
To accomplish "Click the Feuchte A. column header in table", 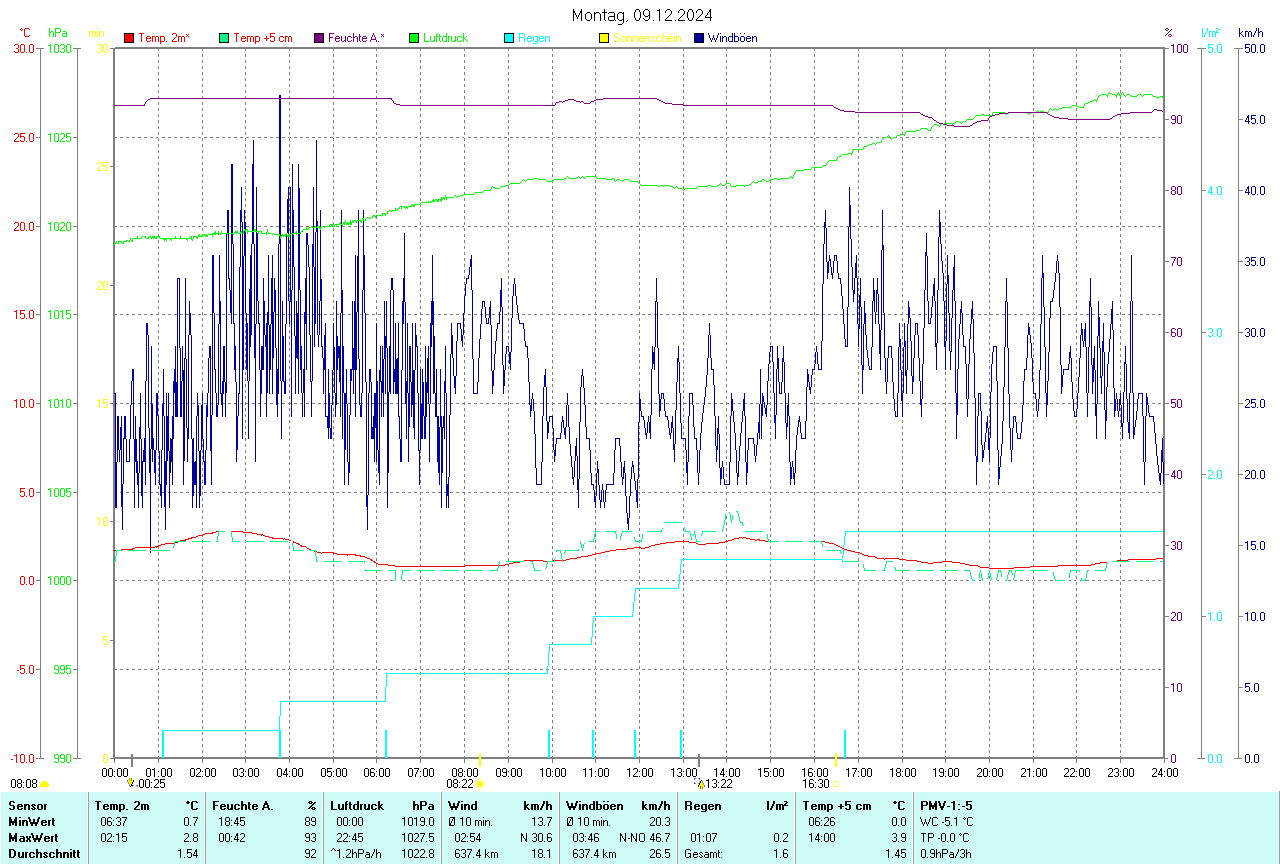I will 243,805.
